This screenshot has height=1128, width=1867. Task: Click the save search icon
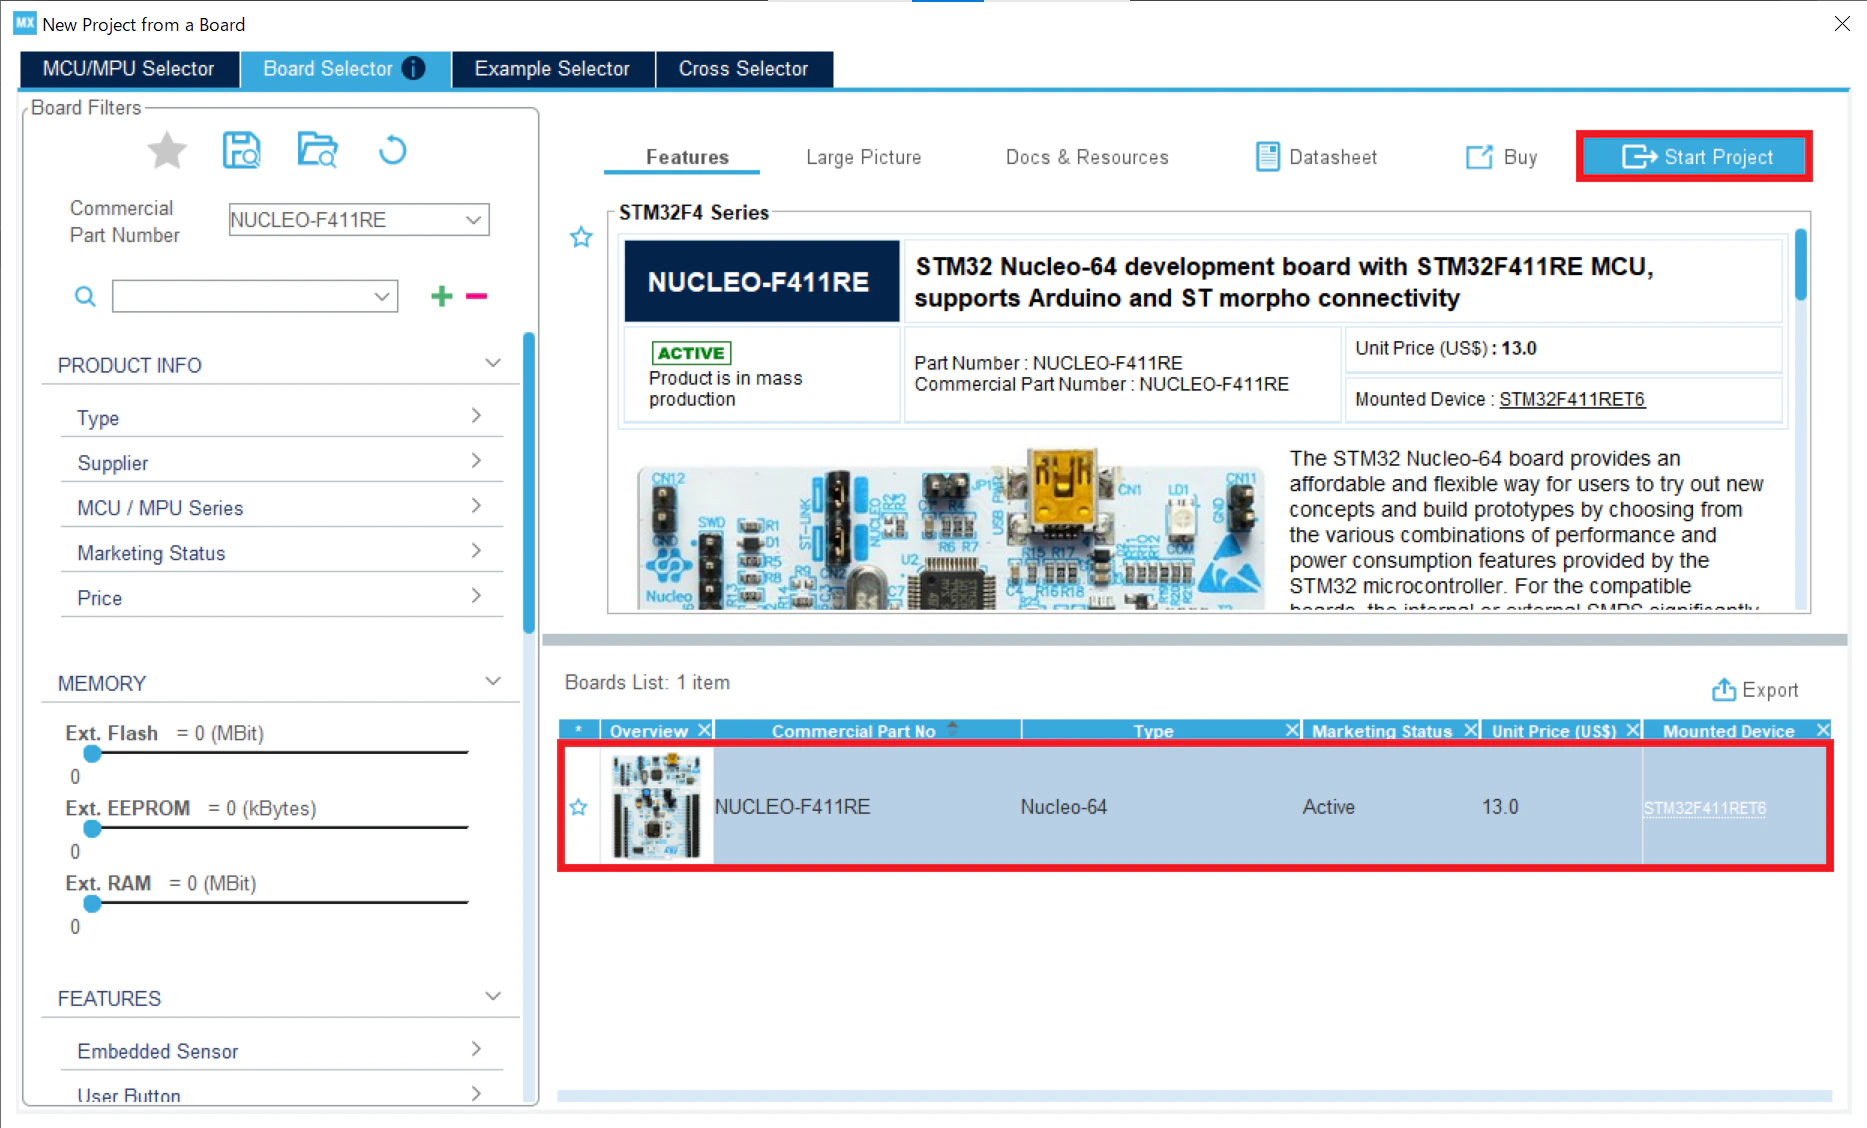click(241, 150)
